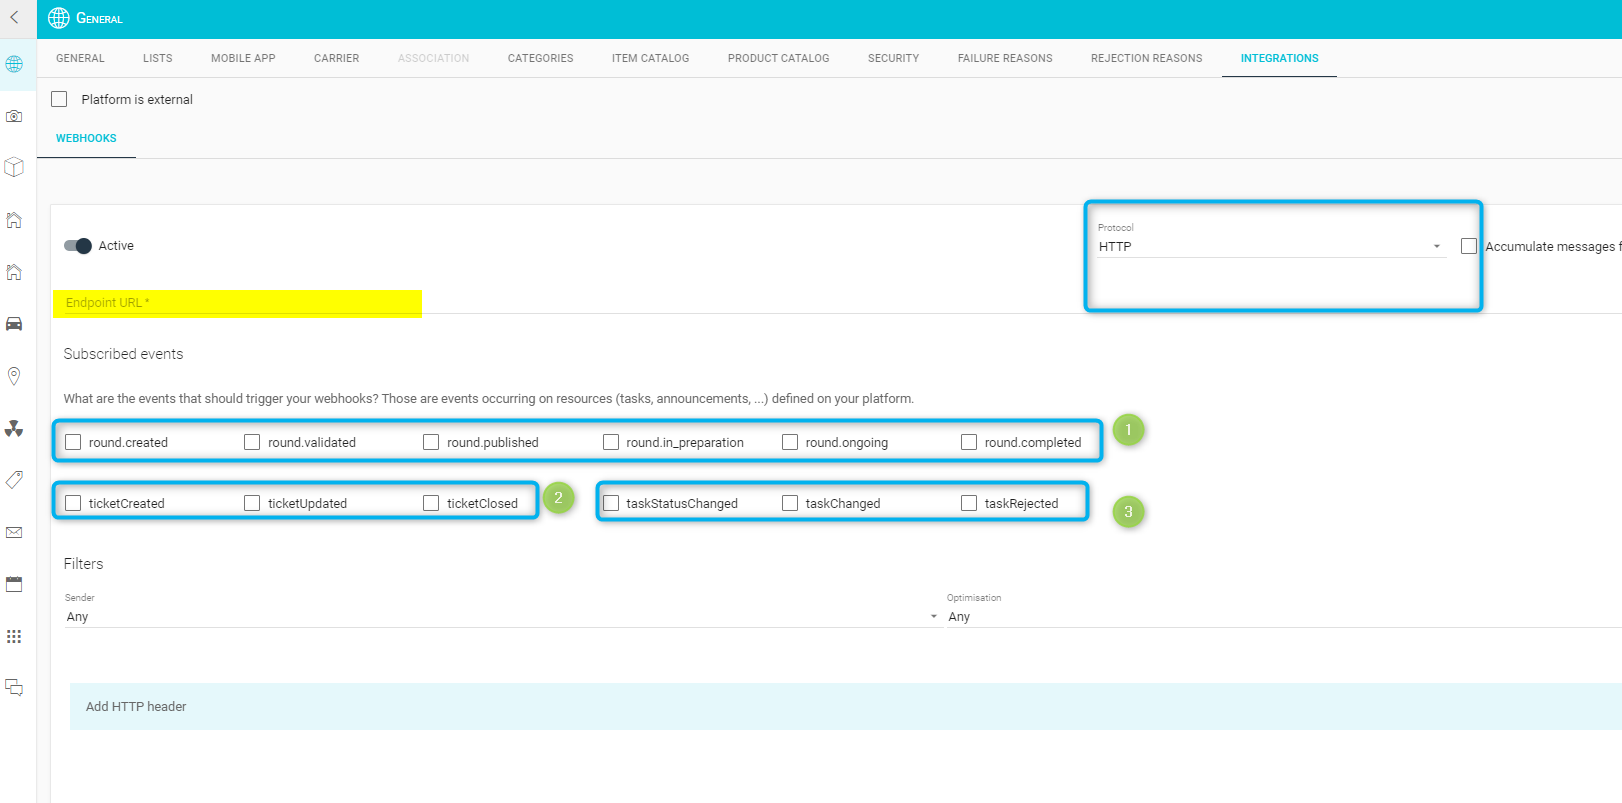Check the Platform is external box

point(60,99)
